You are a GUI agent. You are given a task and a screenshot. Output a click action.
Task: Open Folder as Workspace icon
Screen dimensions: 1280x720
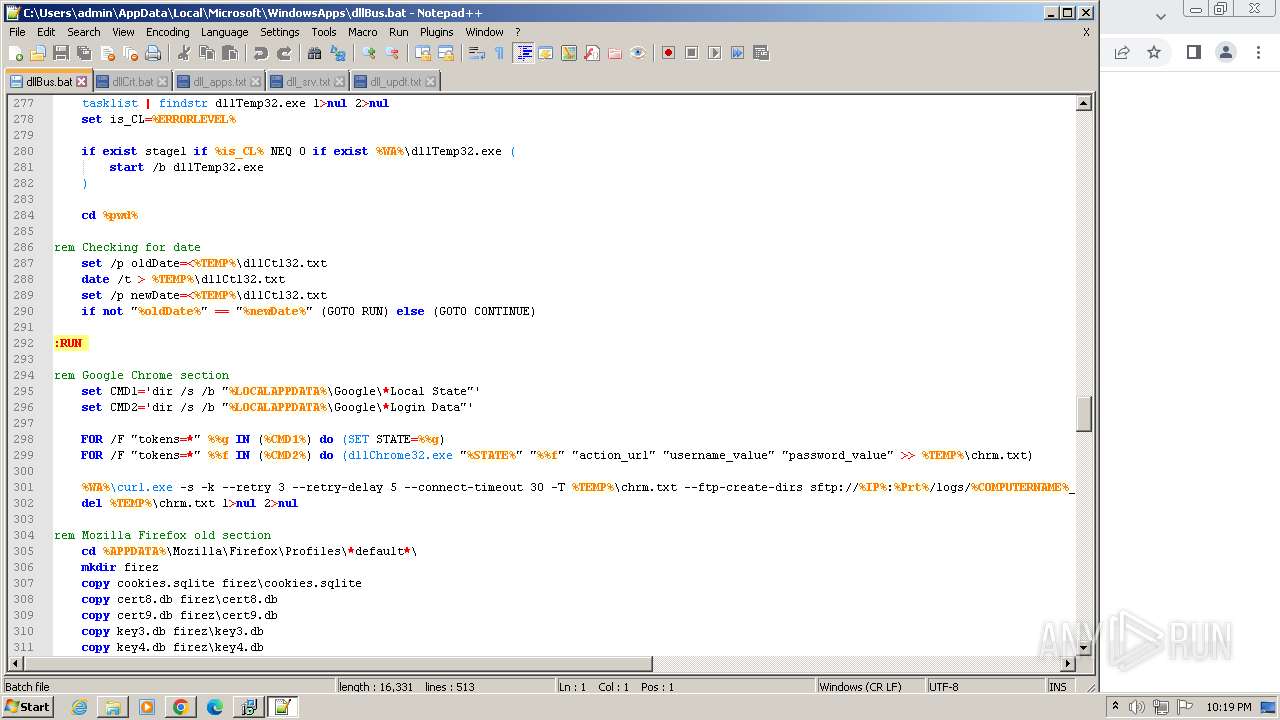coord(615,53)
